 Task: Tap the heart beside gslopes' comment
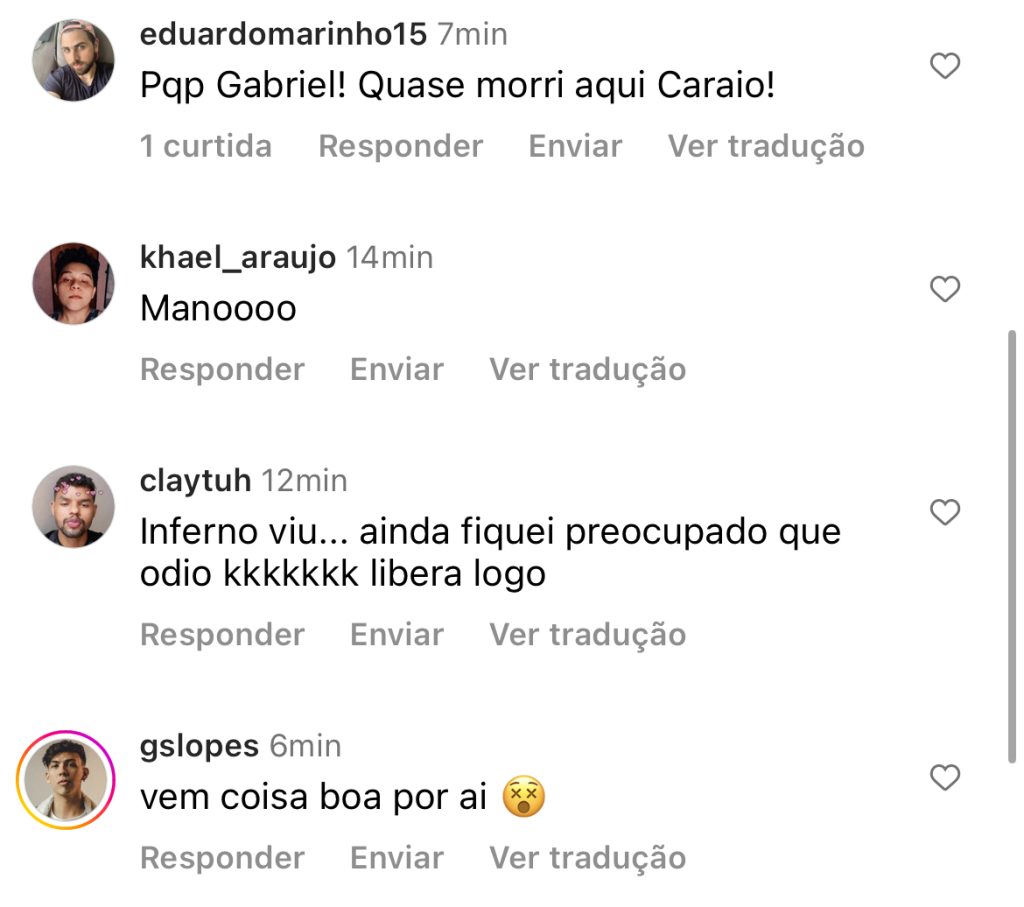coord(944,778)
